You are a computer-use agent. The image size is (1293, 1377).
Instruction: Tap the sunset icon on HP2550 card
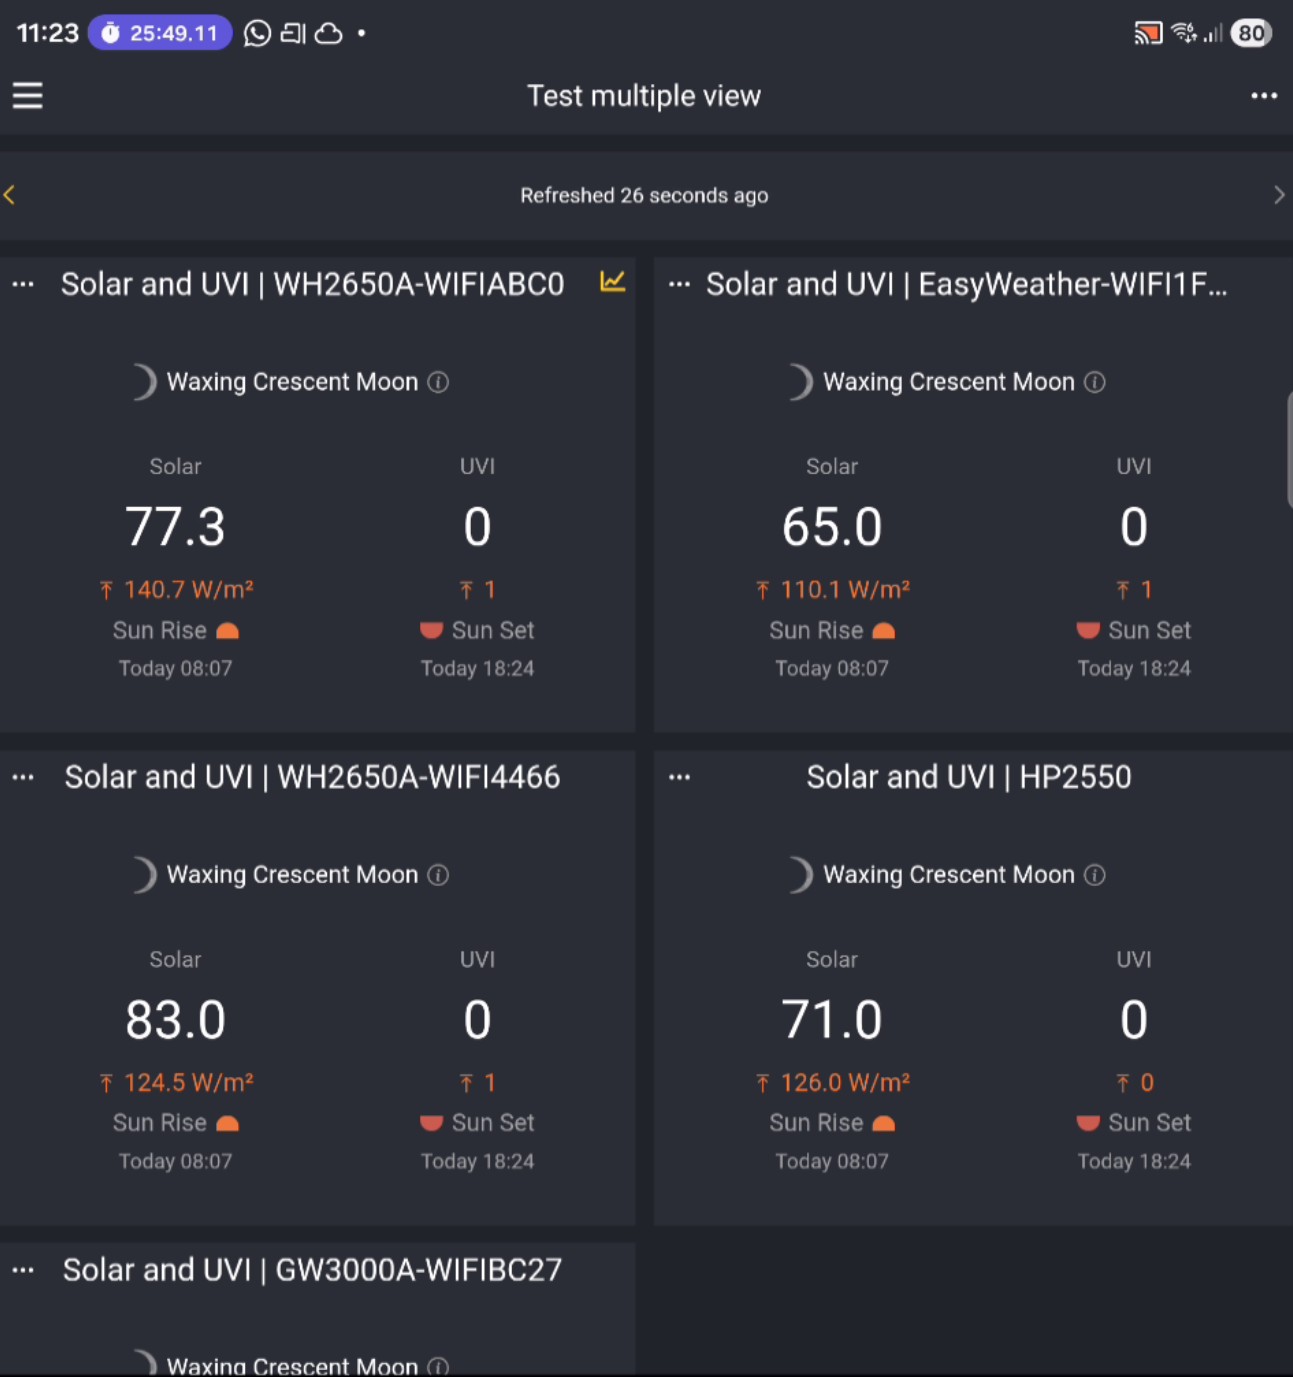click(x=1087, y=1122)
